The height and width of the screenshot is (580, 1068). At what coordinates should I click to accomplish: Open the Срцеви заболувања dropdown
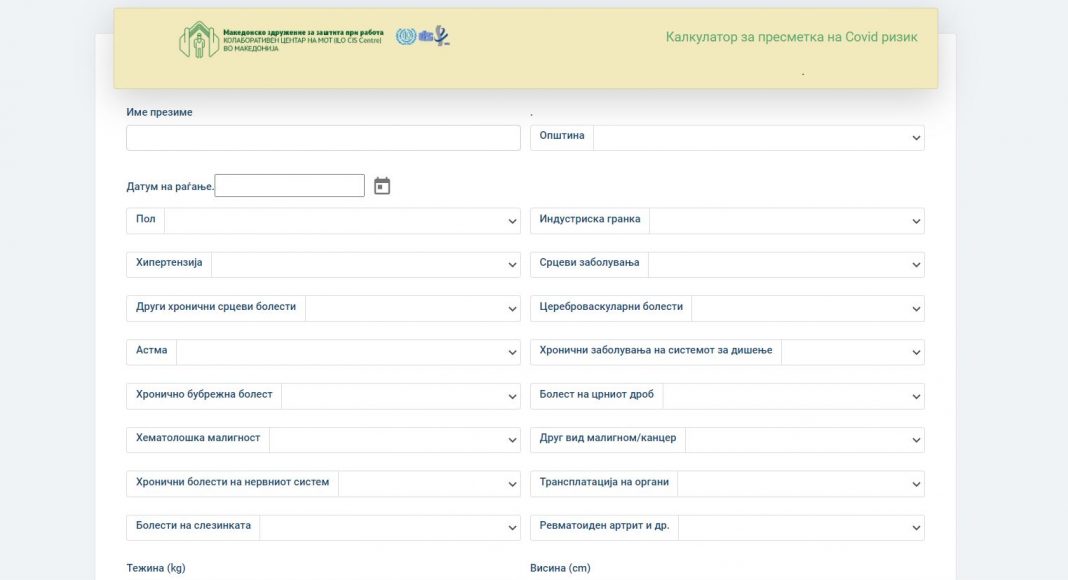pyautogui.click(x=786, y=265)
